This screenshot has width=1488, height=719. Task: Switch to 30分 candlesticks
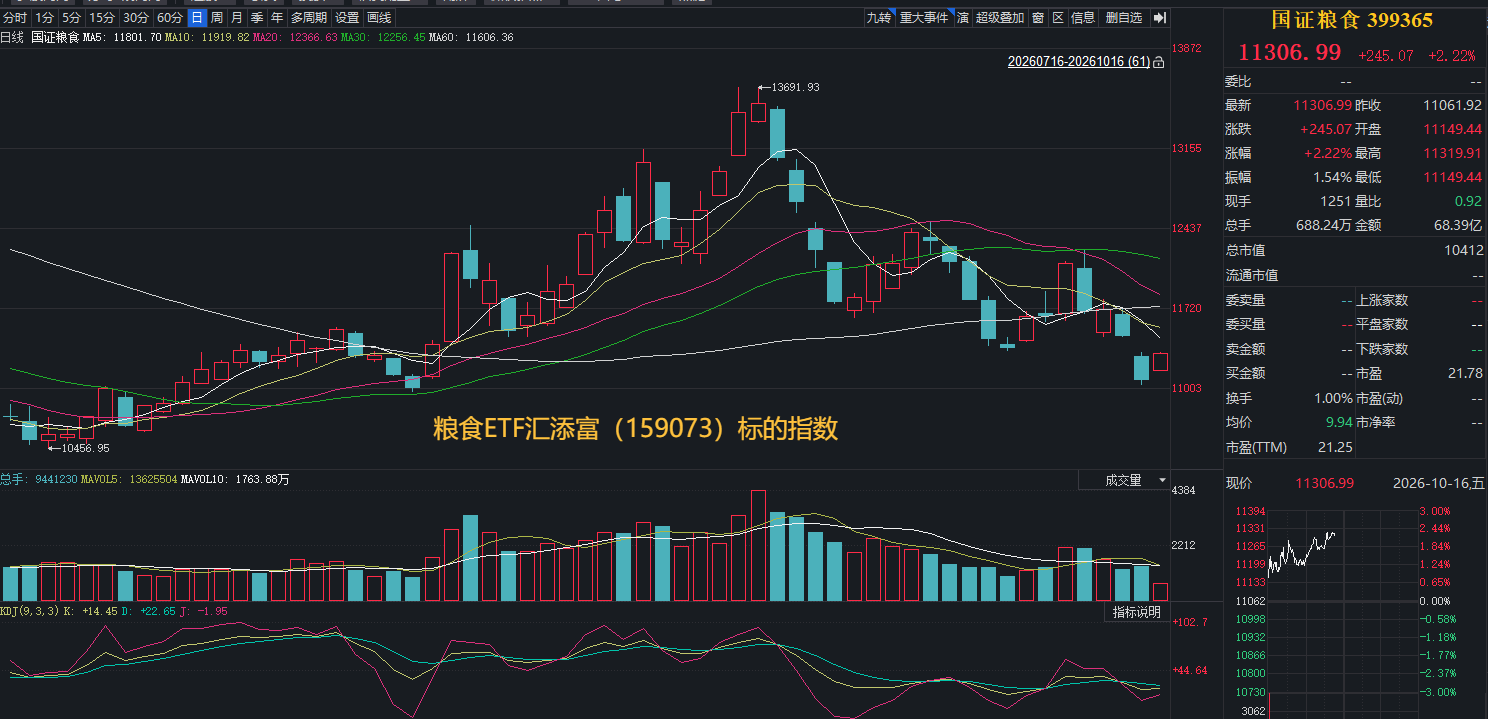[x=136, y=18]
